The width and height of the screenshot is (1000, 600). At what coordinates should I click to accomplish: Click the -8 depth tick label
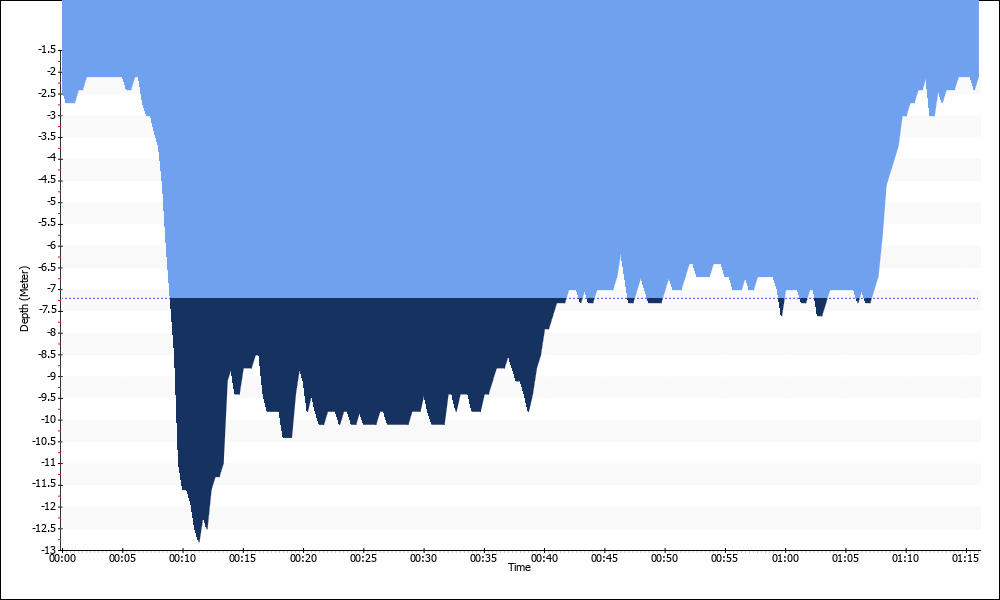coord(50,332)
